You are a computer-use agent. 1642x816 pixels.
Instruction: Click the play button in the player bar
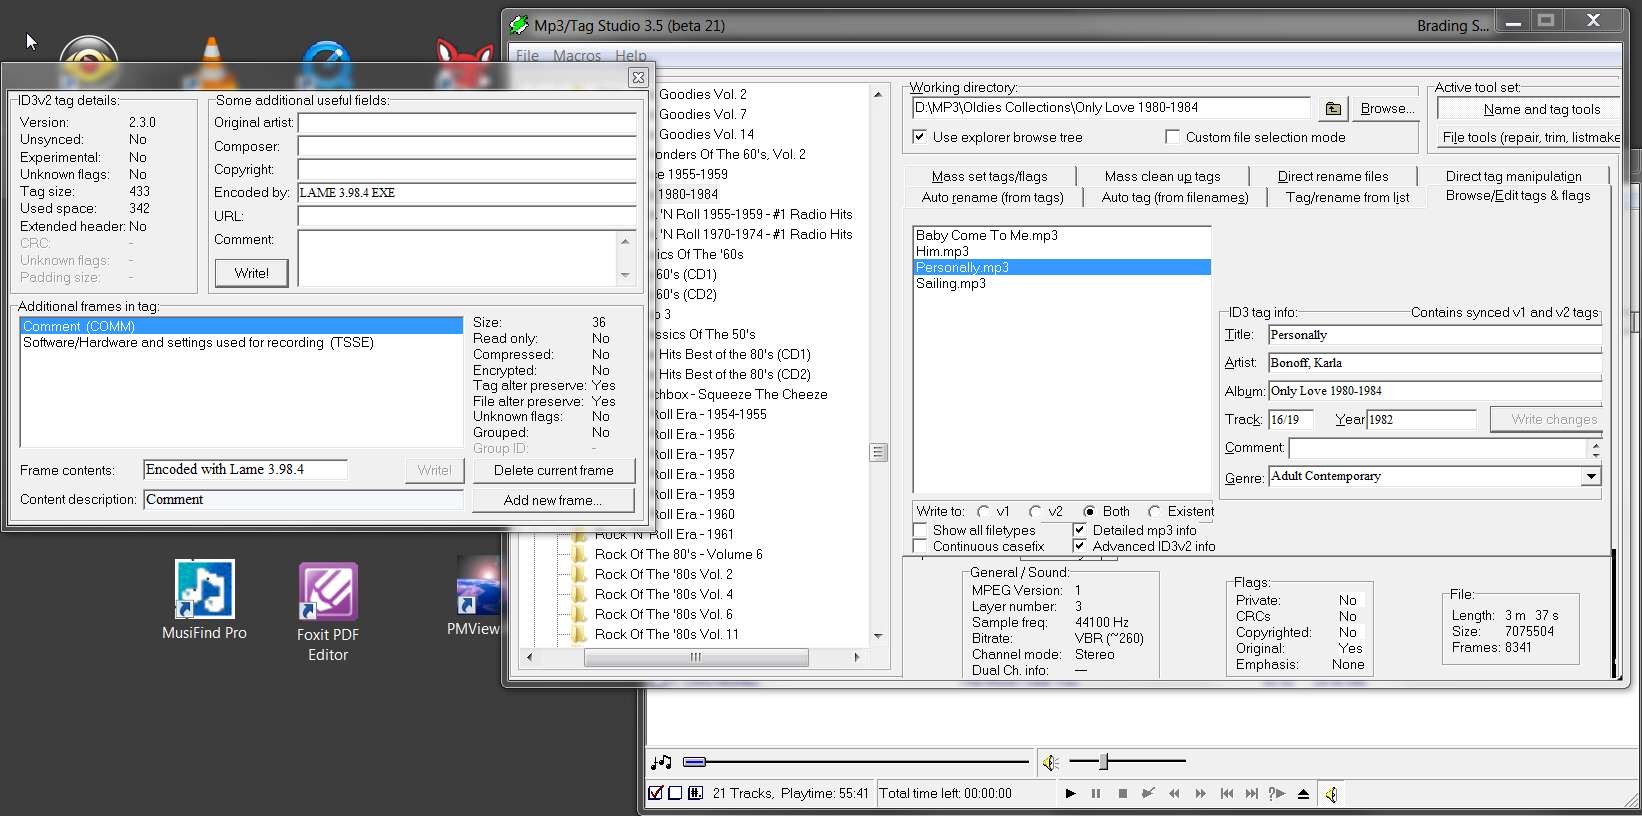(1070, 793)
